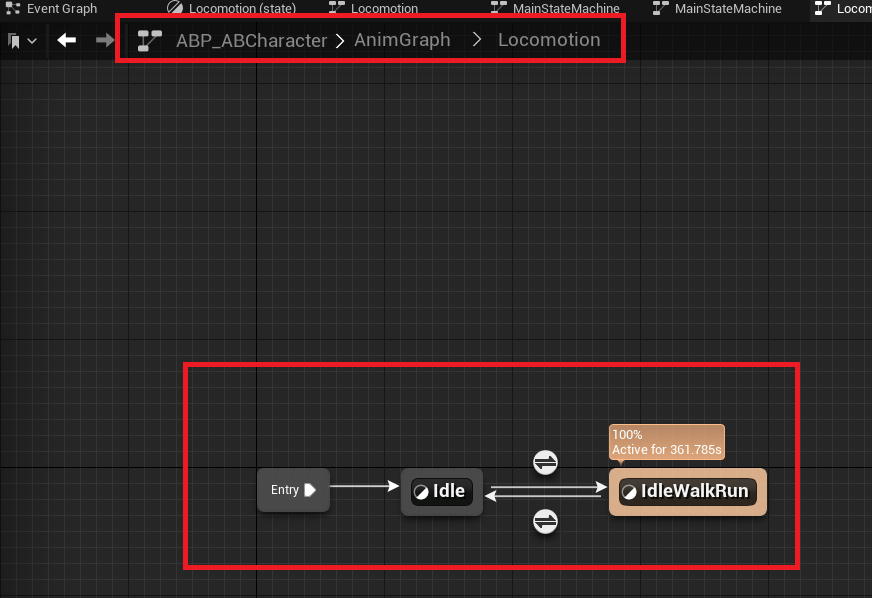This screenshot has height=598, width=872.
Task: Navigate back with the left arrow
Action: pos(67,40)
